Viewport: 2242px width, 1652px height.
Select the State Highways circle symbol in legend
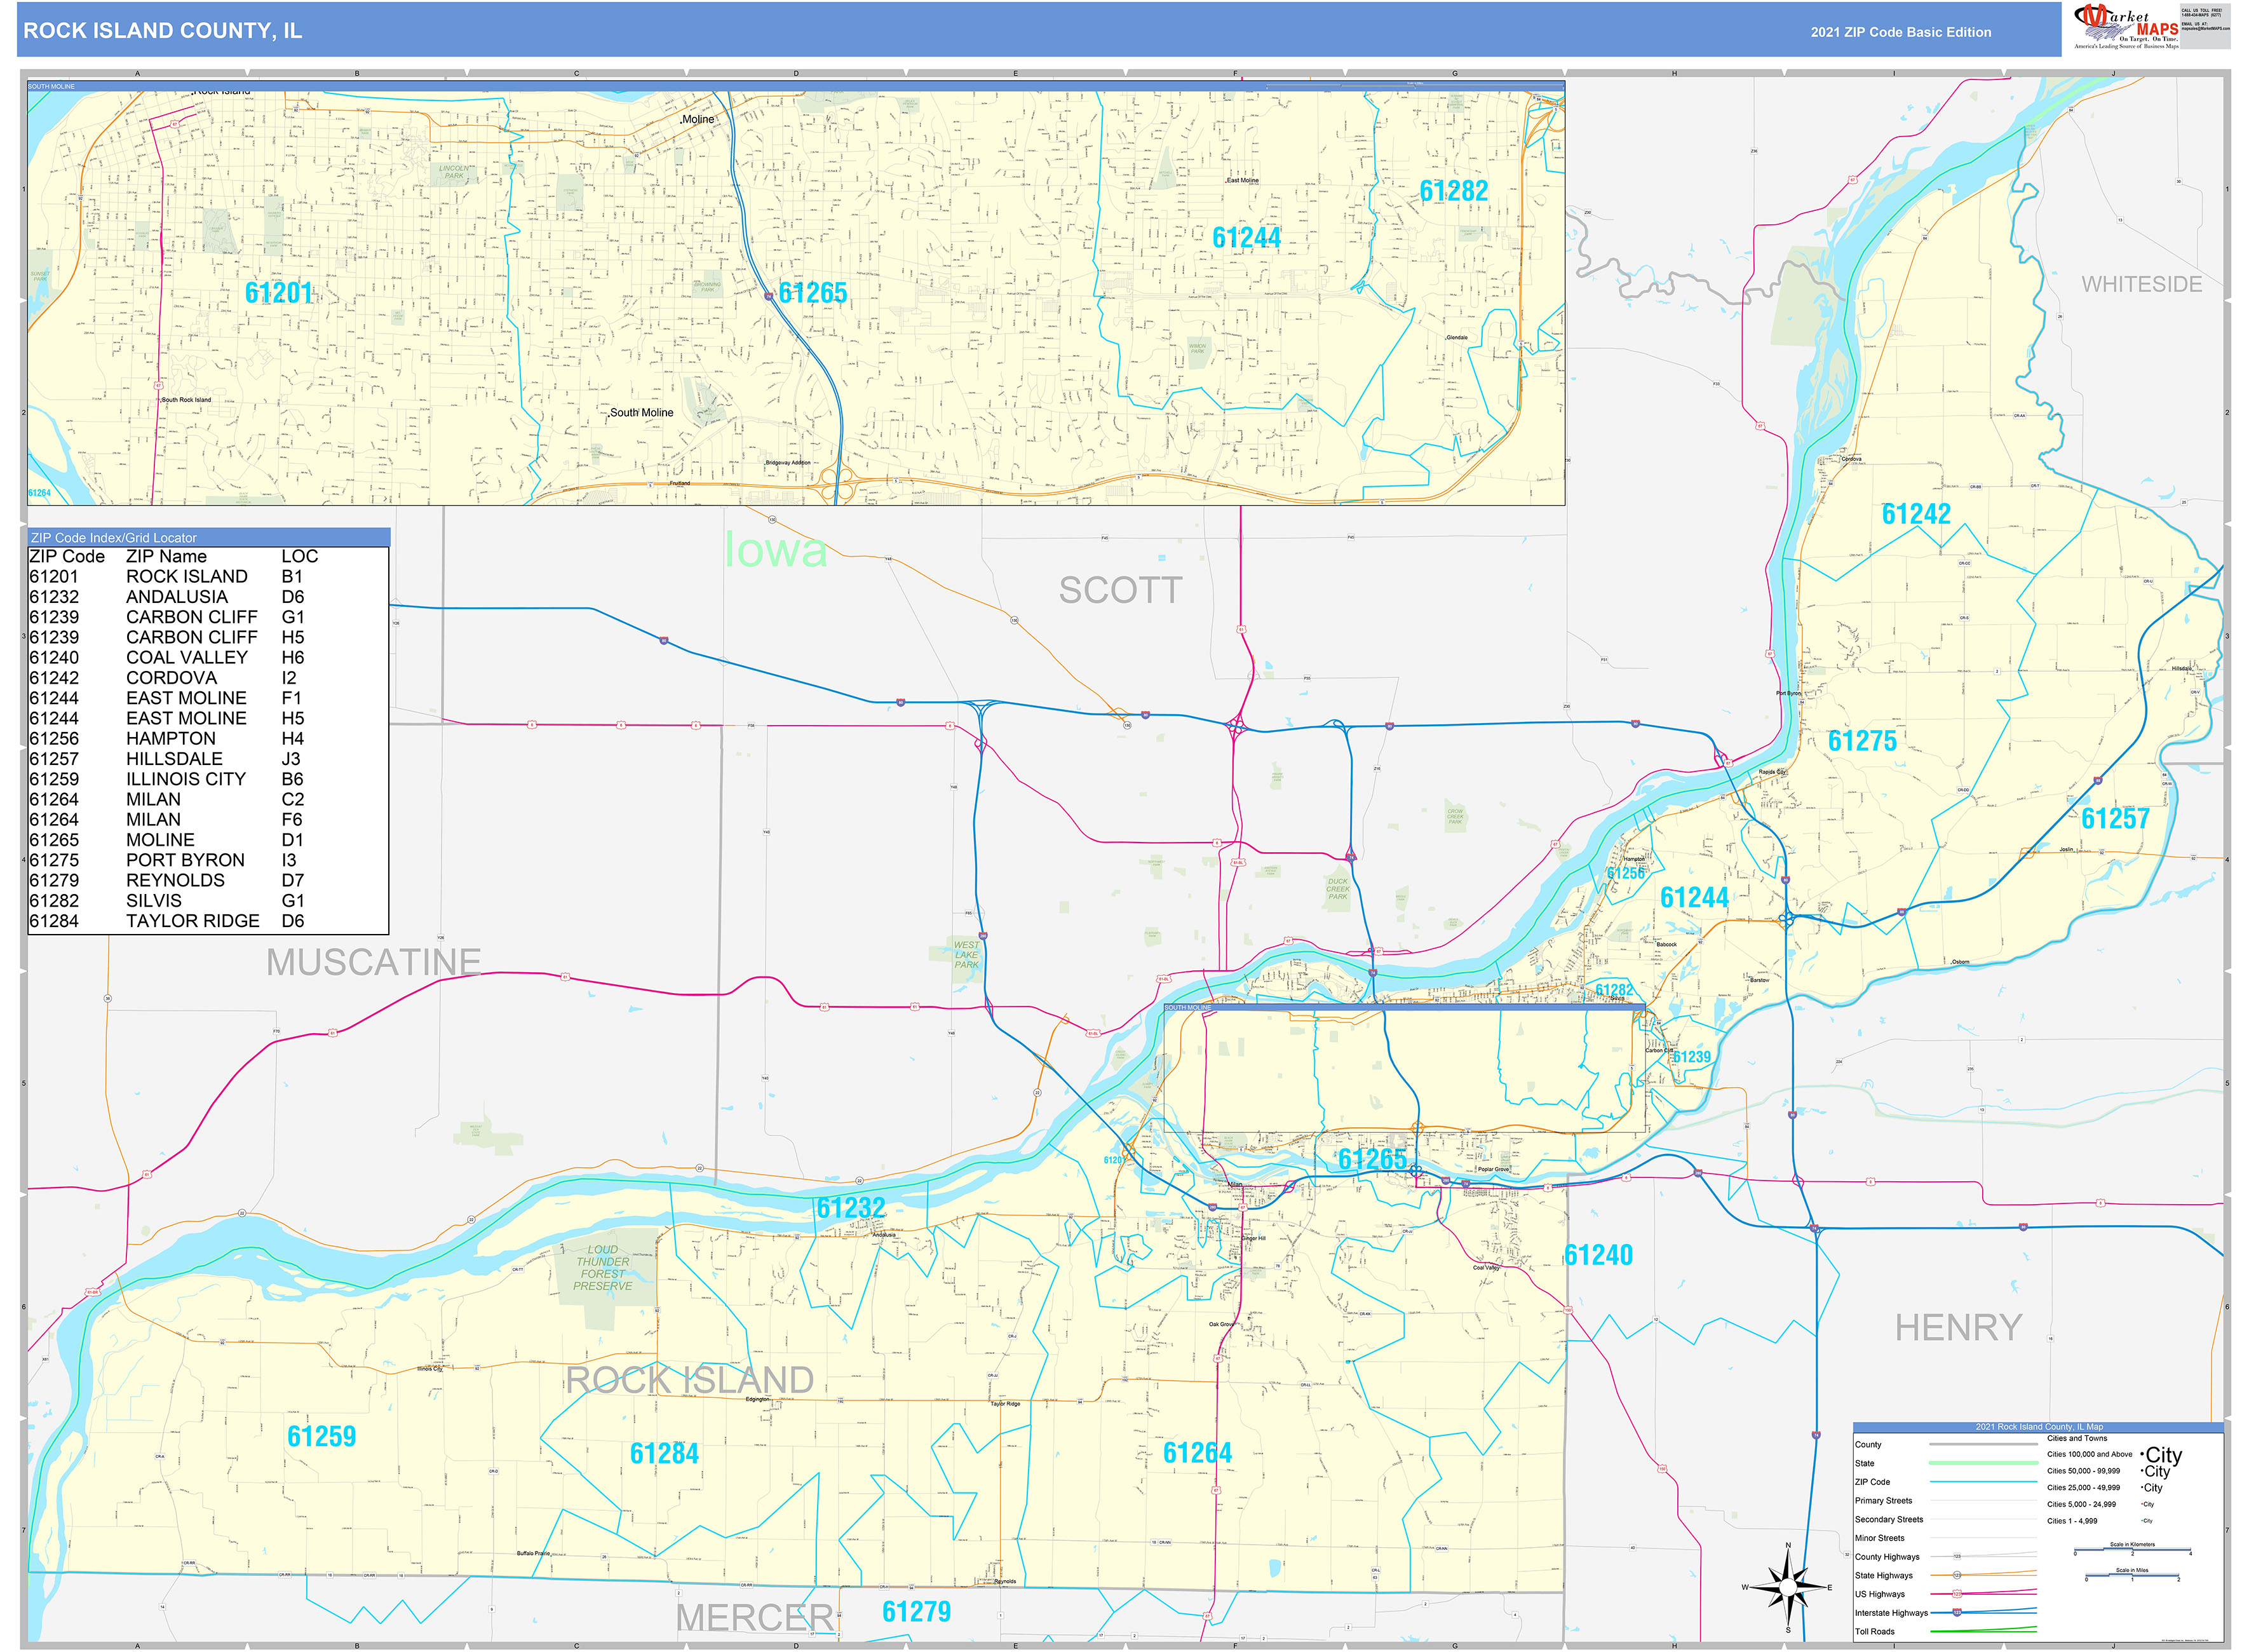(x=1957, y=1575)
